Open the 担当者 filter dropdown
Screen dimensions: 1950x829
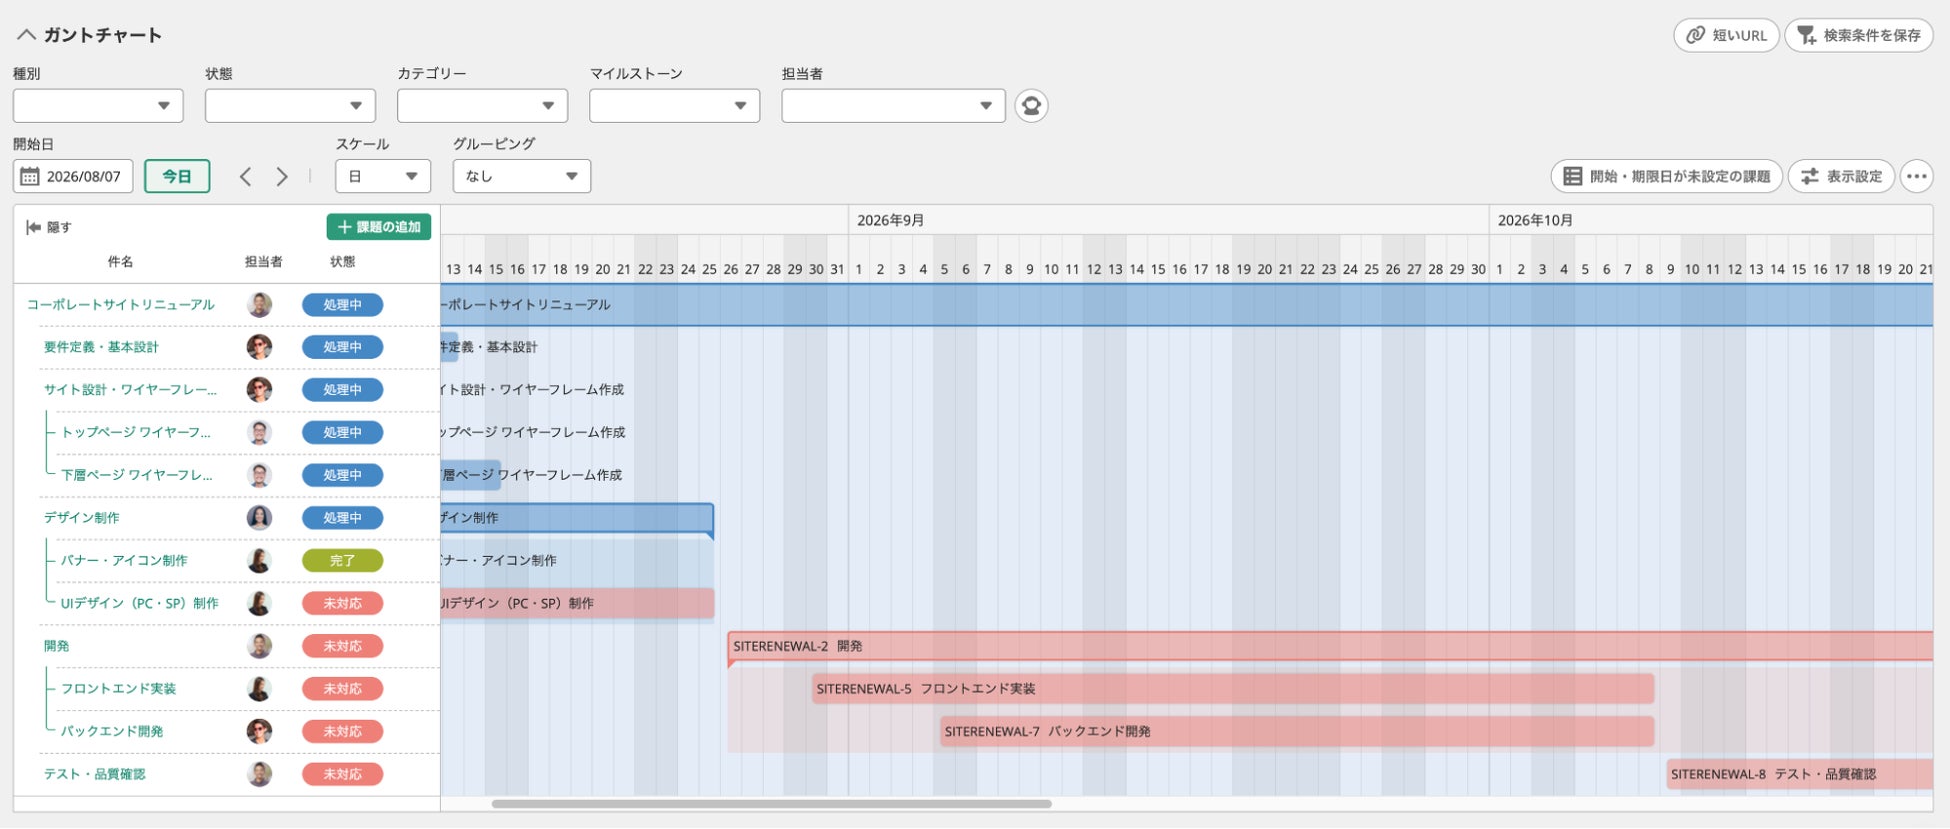click(x=893, y=106)
